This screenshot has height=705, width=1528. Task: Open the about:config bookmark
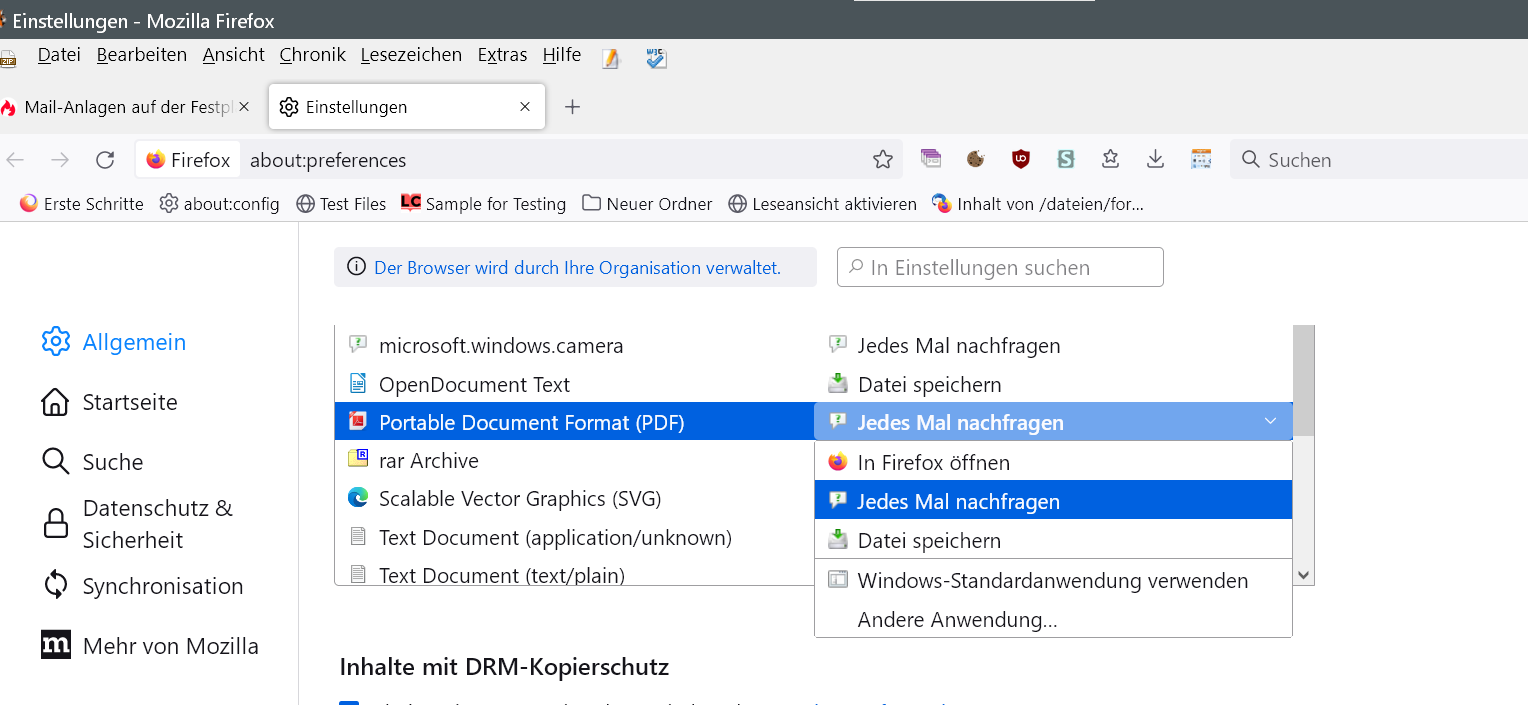point(220,204)
